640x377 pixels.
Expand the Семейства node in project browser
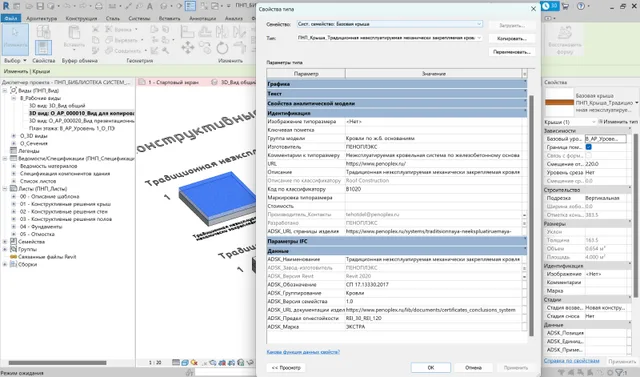tap(5, 242)
